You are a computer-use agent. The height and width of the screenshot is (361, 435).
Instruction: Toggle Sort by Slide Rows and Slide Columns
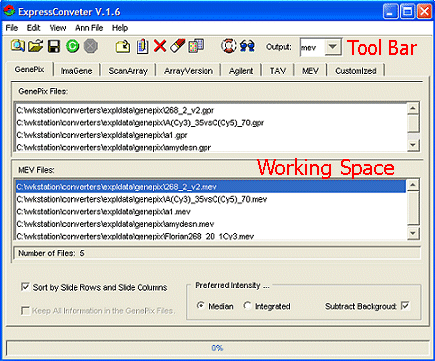click(x=25, y=287)
